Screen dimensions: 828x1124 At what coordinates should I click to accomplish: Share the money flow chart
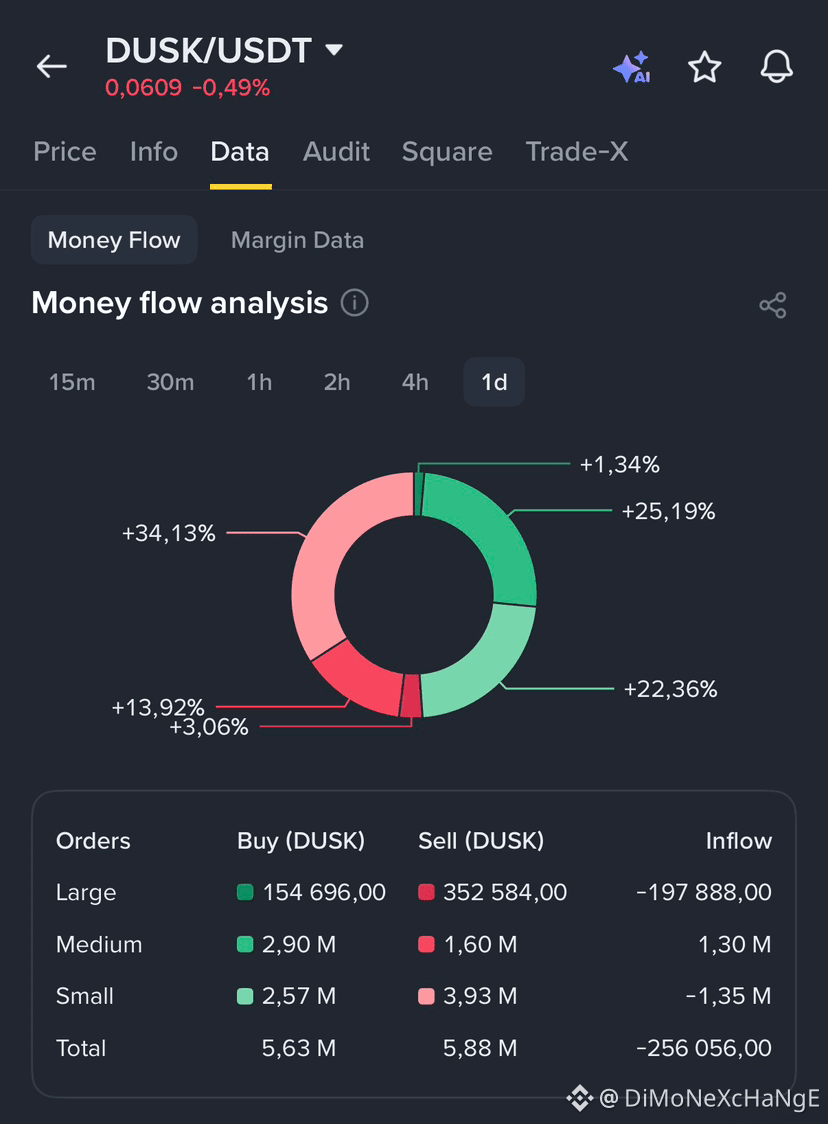[773, 305]
